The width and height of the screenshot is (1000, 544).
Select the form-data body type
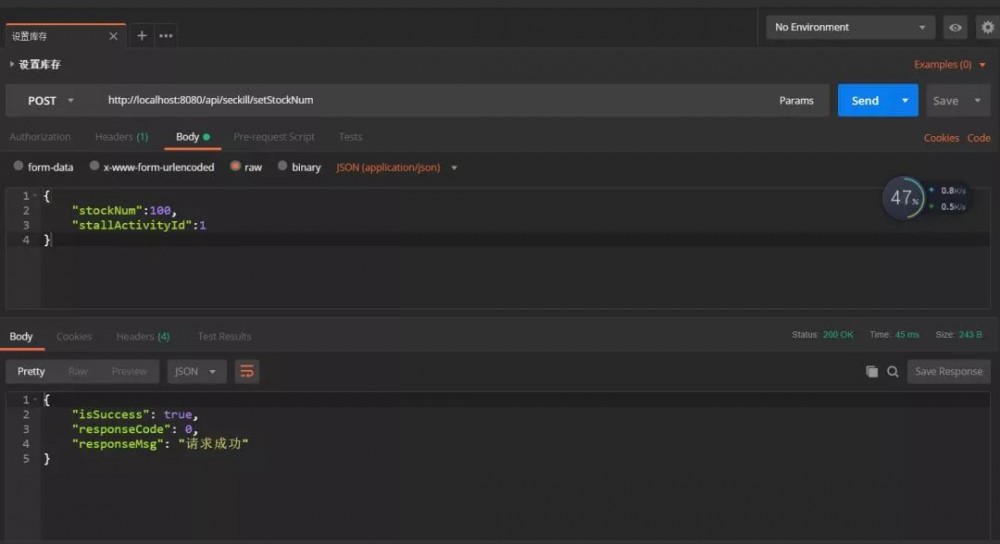coord(19,167)
